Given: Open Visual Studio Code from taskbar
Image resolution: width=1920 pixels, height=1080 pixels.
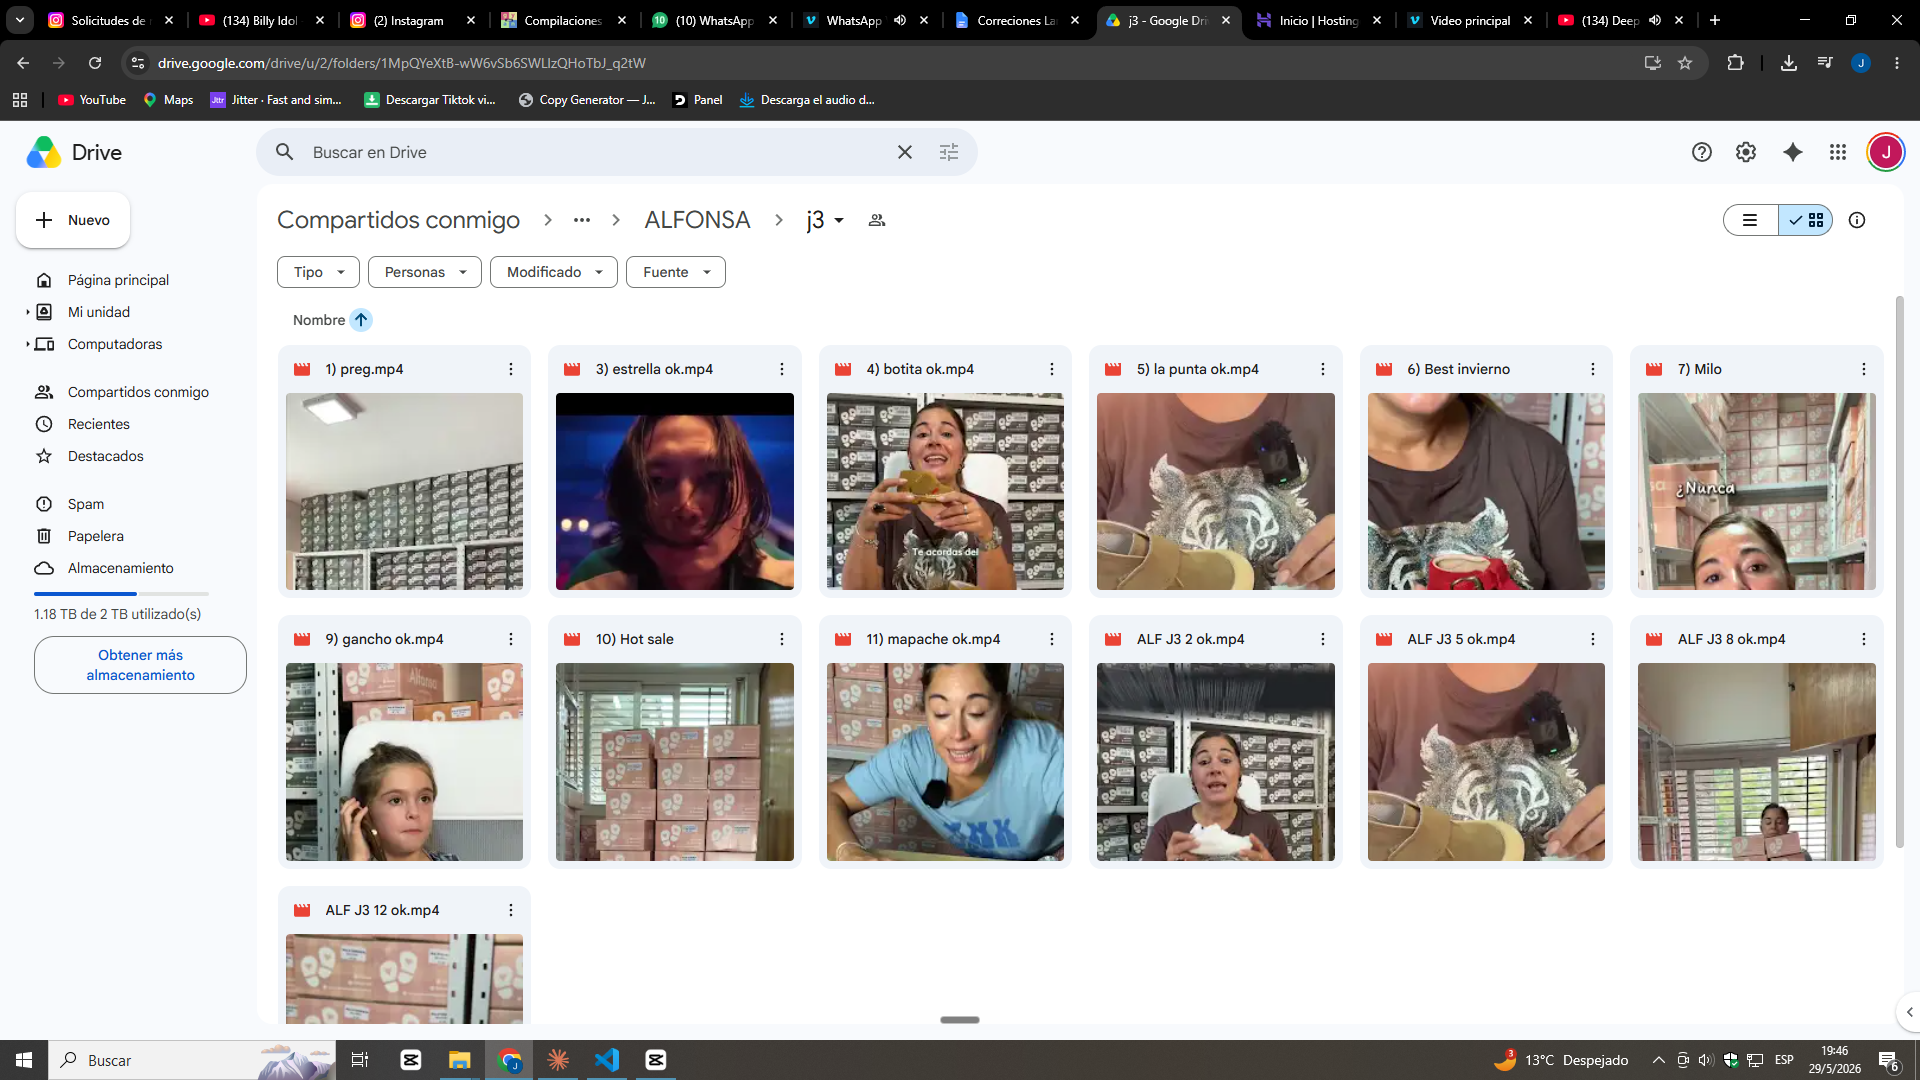Looking at the screenshot, I should click(x=607, y=1060).
